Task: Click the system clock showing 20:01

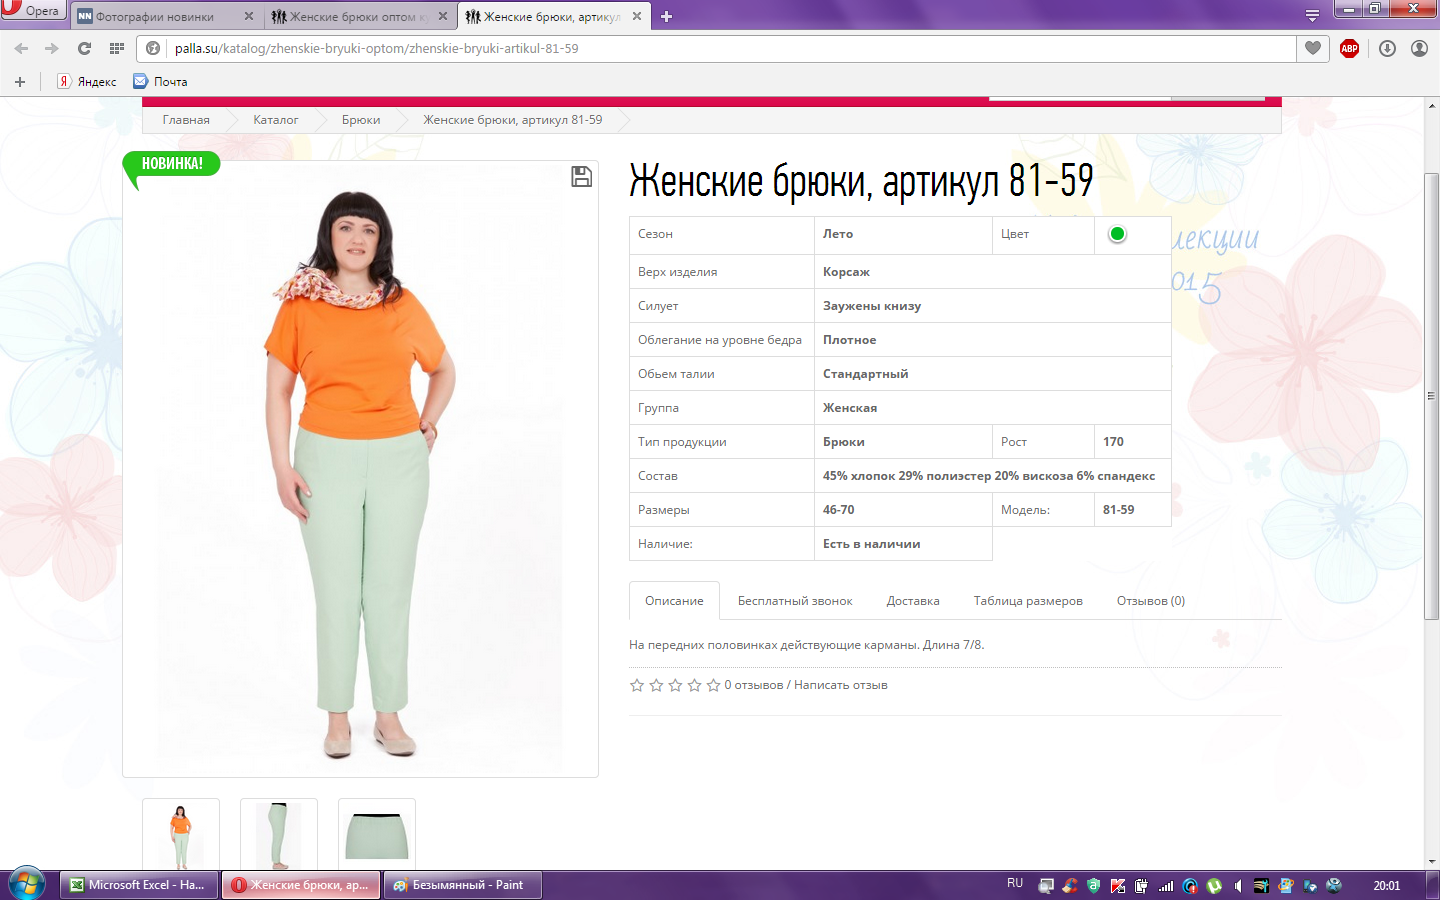Action: click(1387, 885)
